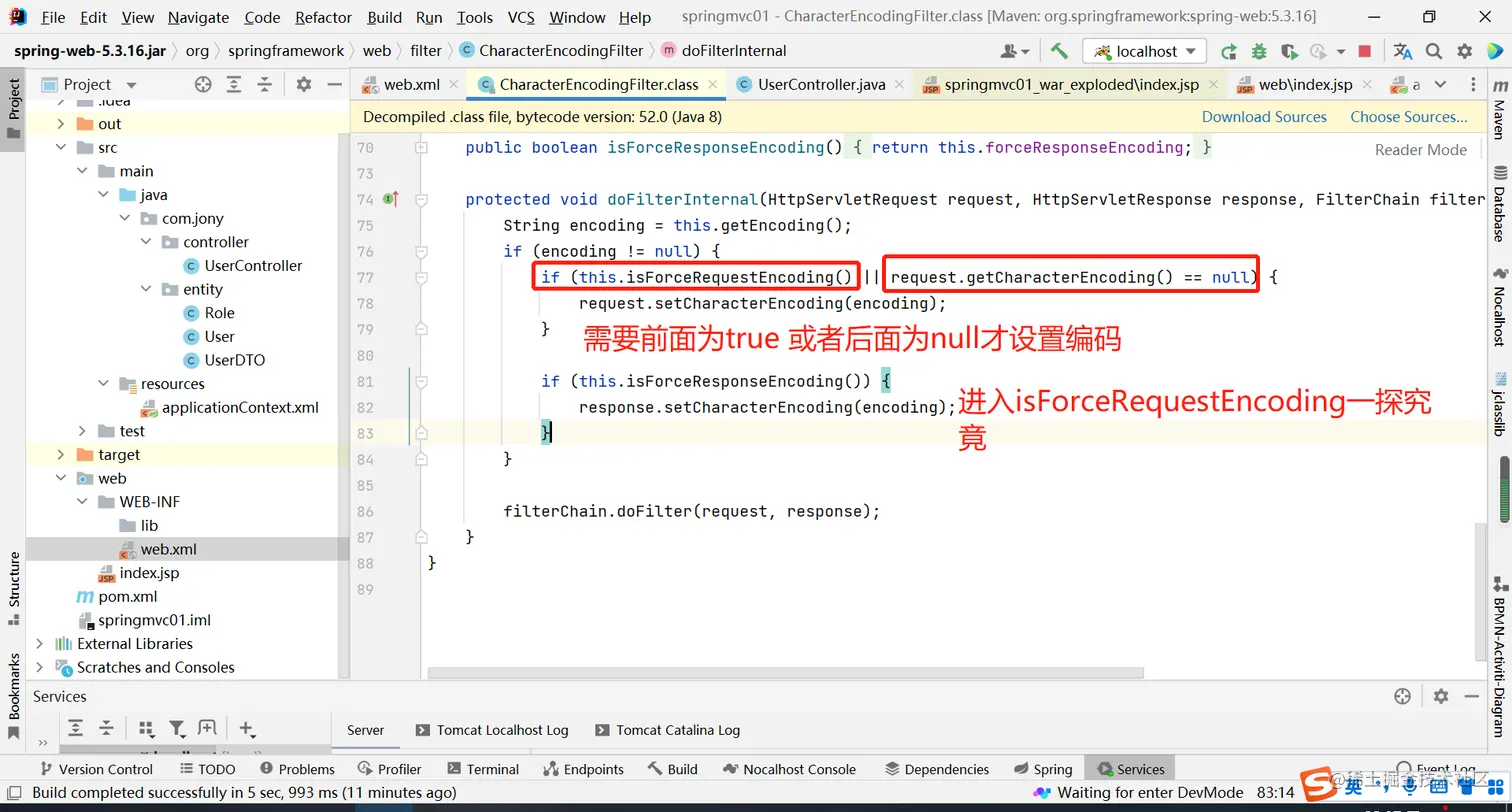Add a service with the plus icon
1512x812 pixels.
pos(247,728)
